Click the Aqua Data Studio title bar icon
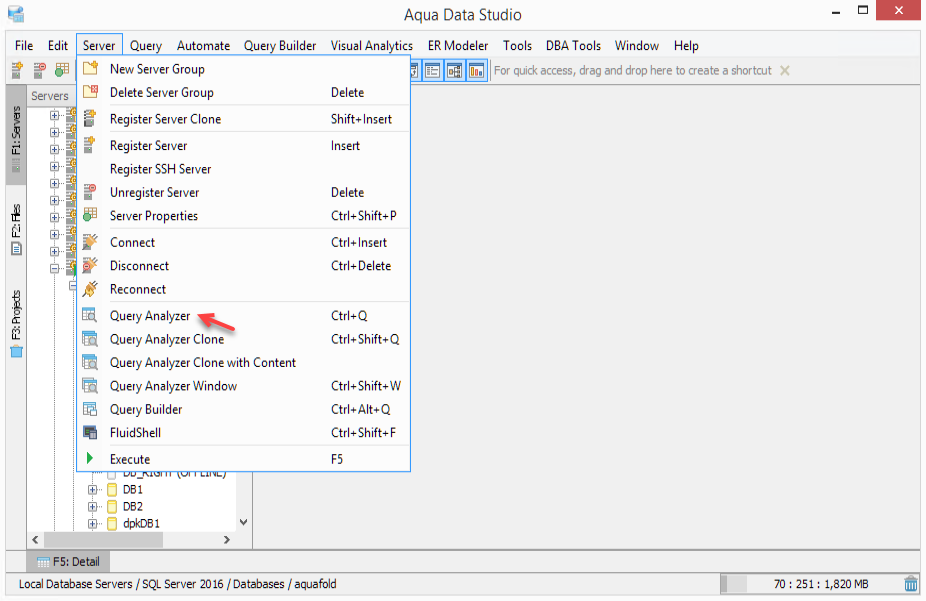Image resolution: width=926 pixels, height=601 pixels. pos(15,14)
